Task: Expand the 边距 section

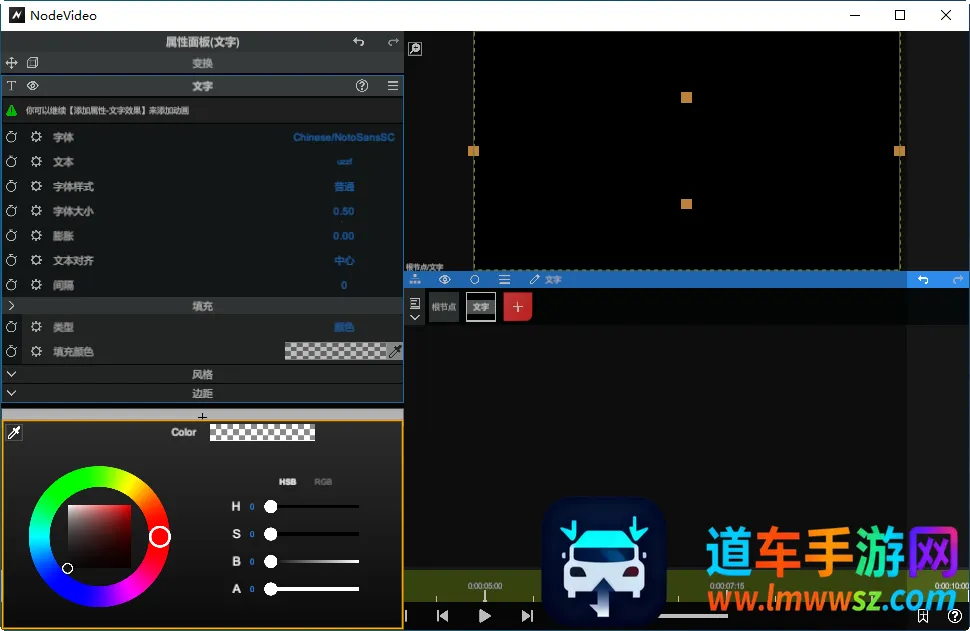Action: (x=11, y=393)
